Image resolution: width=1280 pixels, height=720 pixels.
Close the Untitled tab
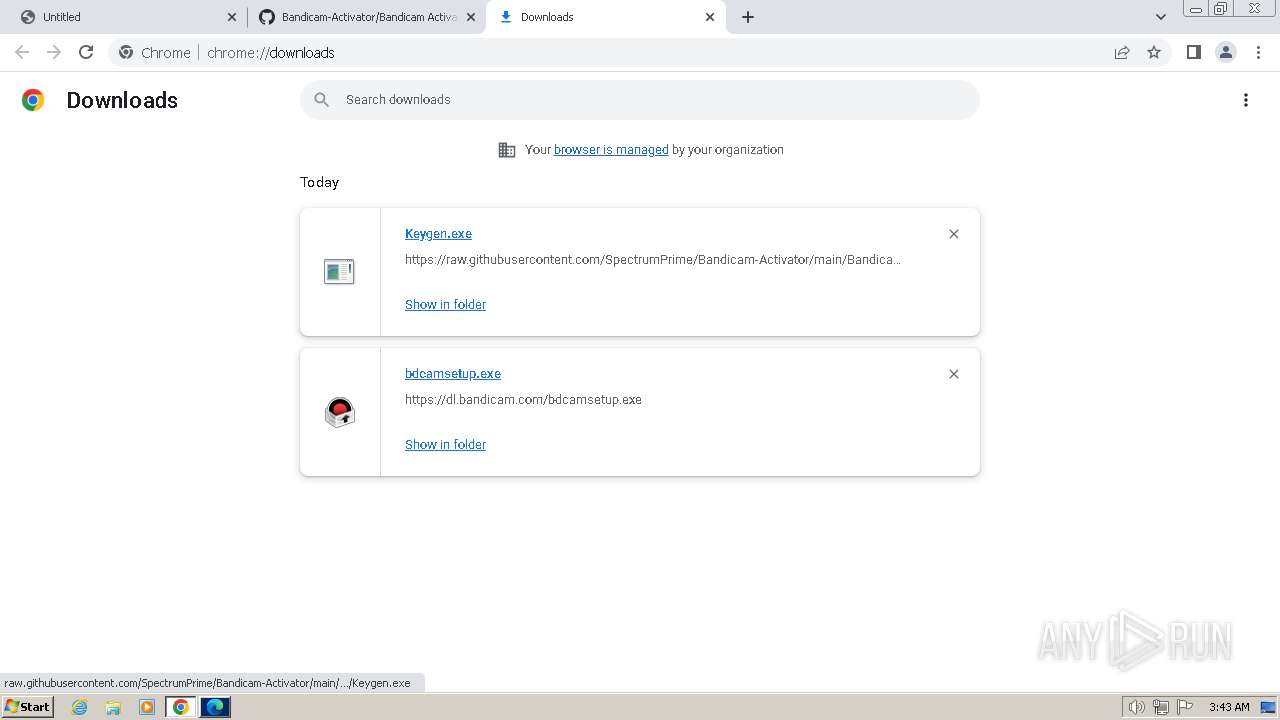232,17
